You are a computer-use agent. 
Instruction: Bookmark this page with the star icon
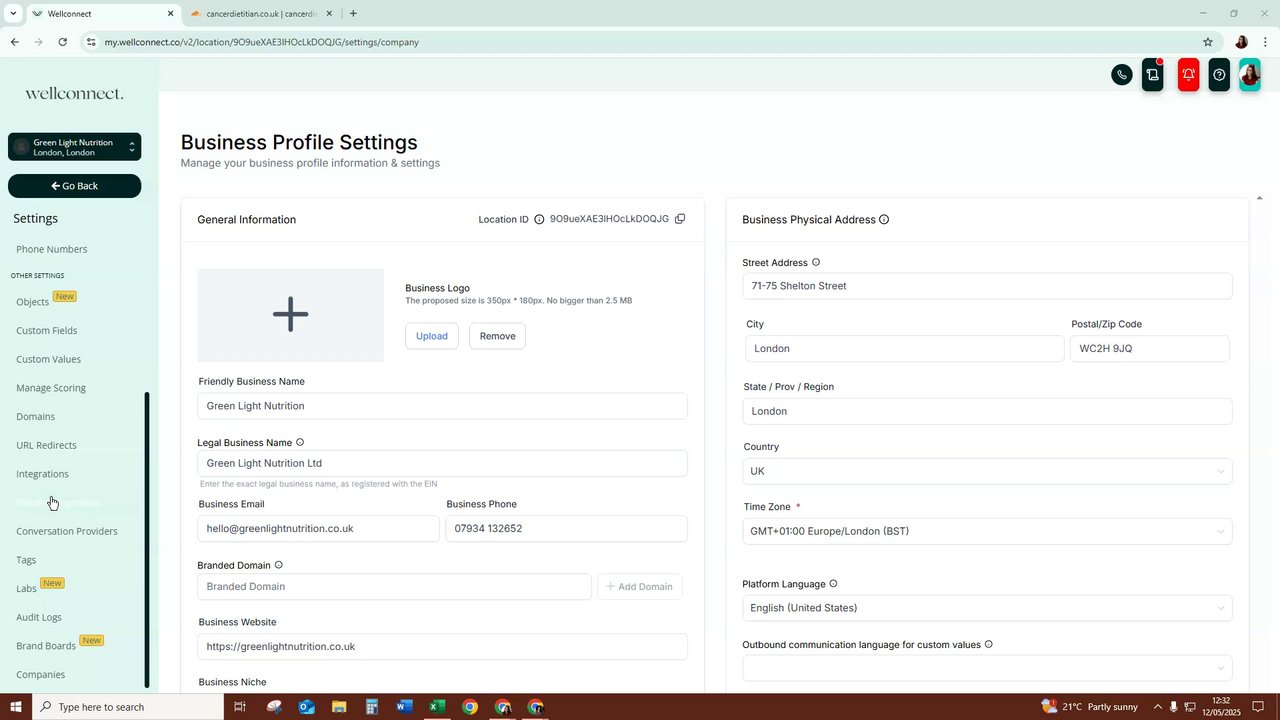(x=1208, y=42)
